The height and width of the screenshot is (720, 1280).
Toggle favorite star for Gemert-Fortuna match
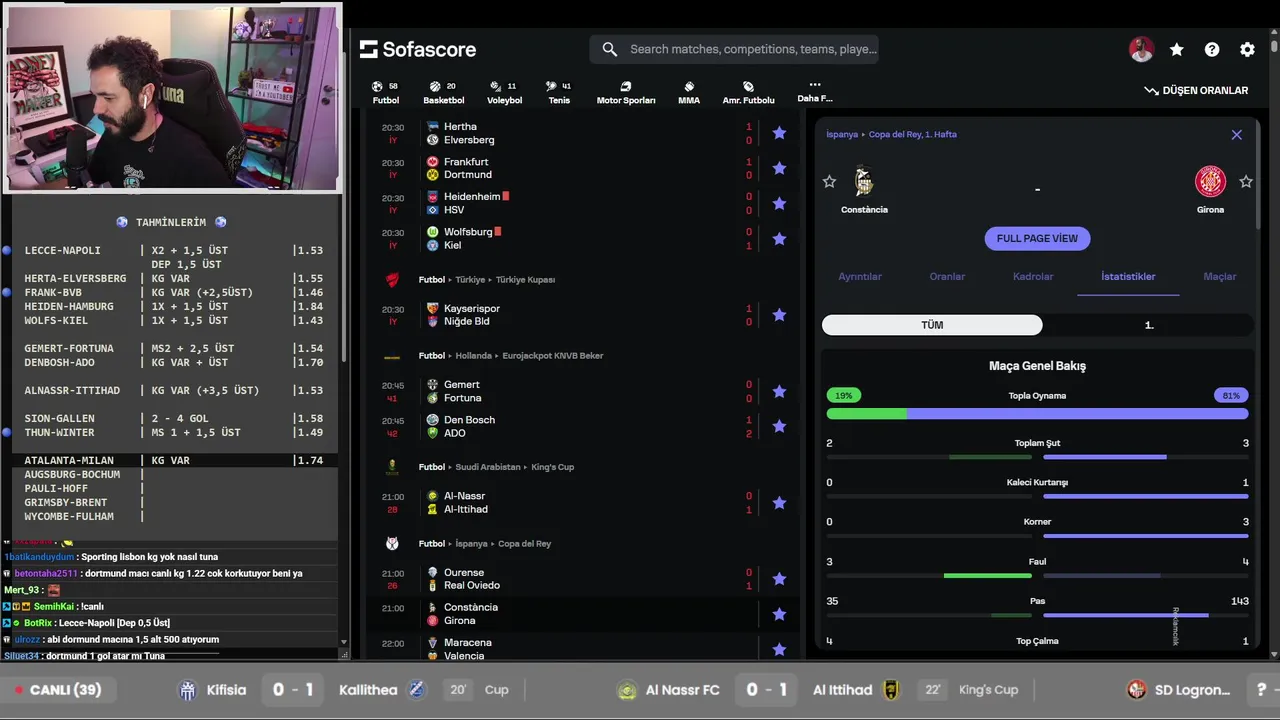(779, 391)
